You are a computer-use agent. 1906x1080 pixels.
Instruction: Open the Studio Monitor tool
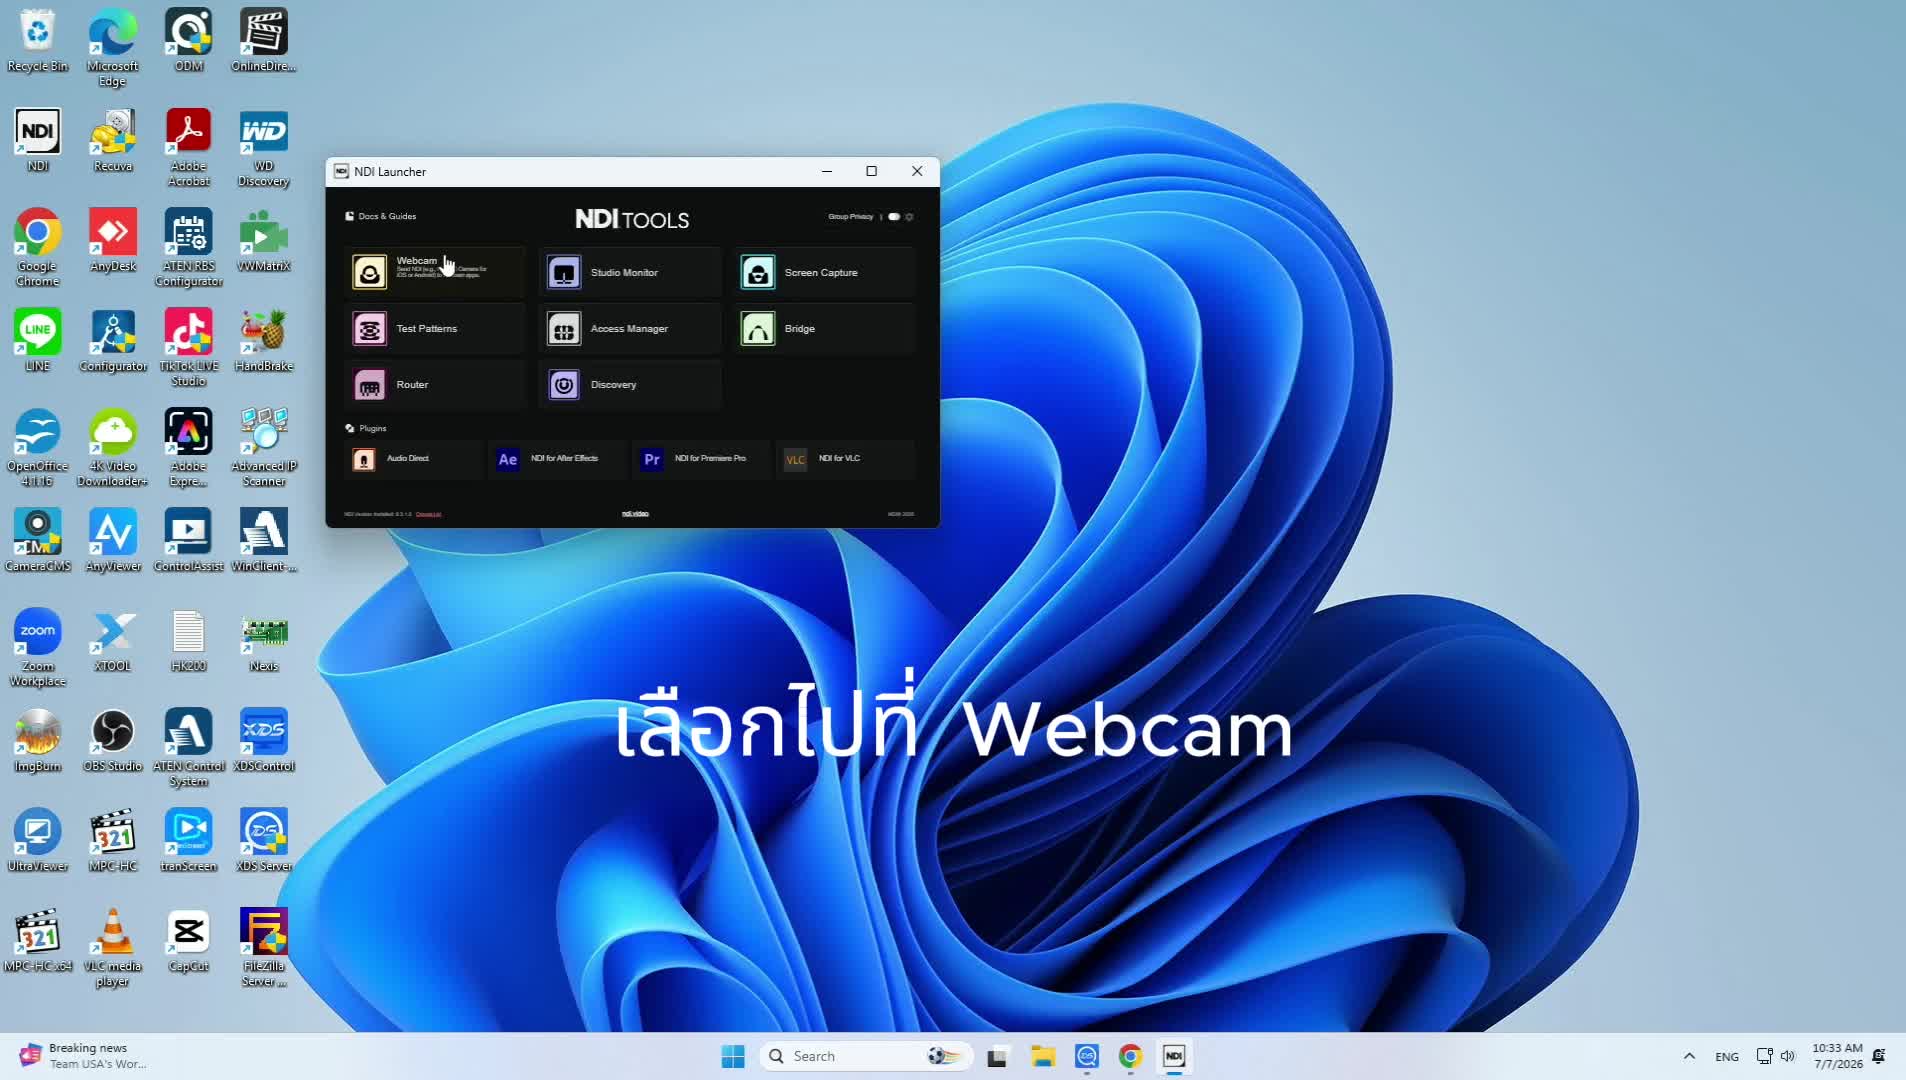629,272
